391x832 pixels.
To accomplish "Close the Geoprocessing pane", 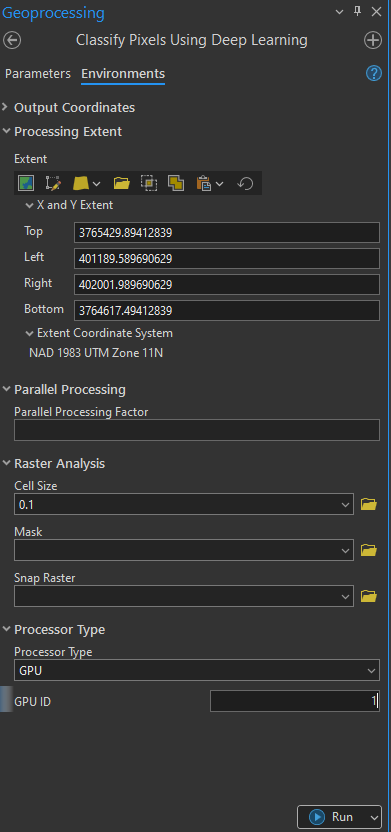I will pyautogui.click(x=376, y=12).
